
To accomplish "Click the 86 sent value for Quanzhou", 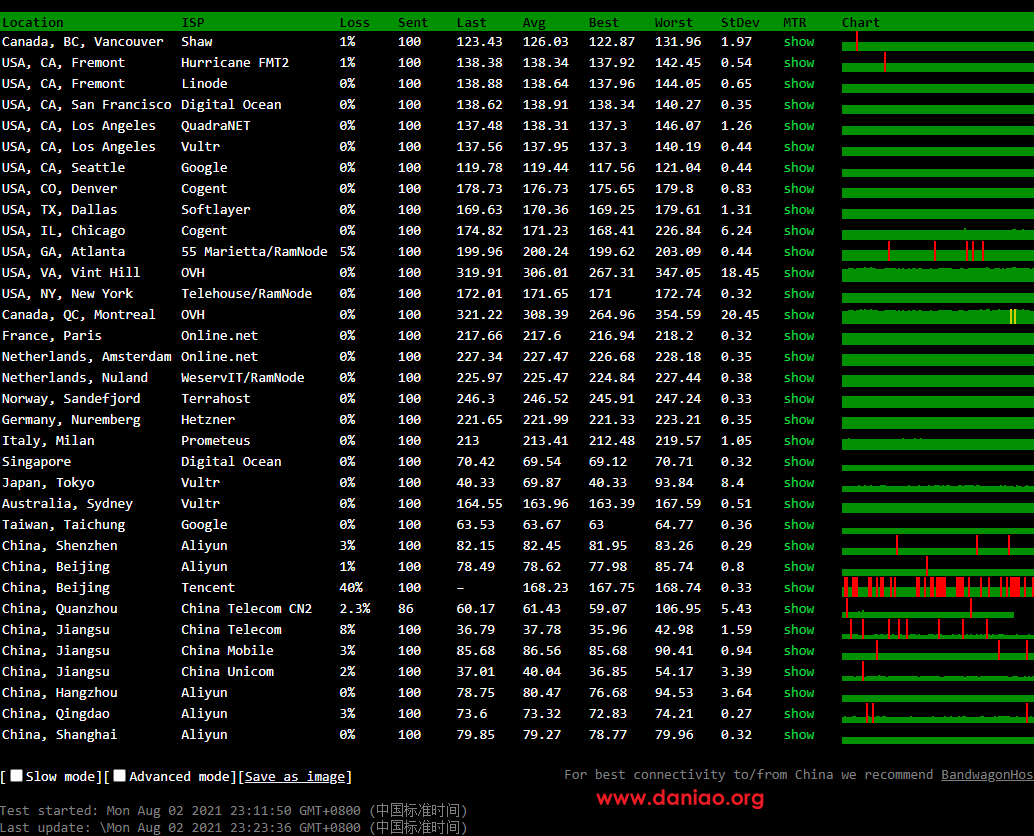I will point(406,609).
